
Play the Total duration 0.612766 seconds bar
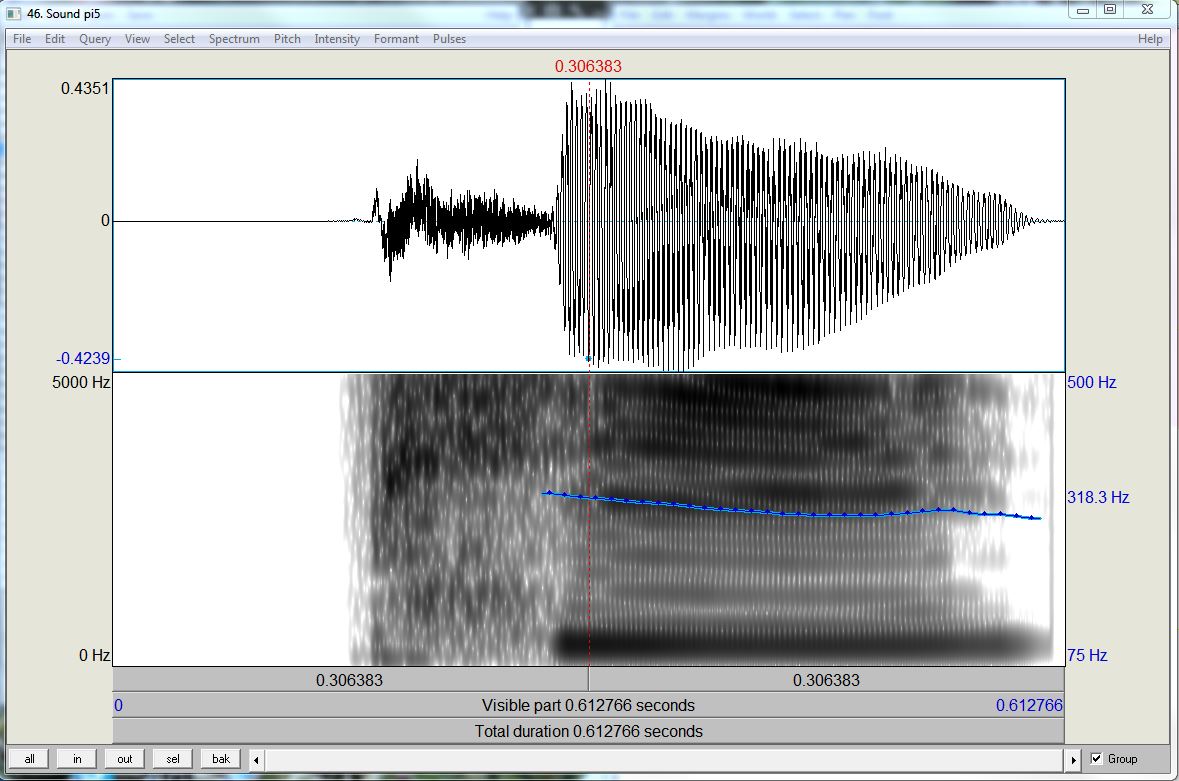click(x=588, y=731)
